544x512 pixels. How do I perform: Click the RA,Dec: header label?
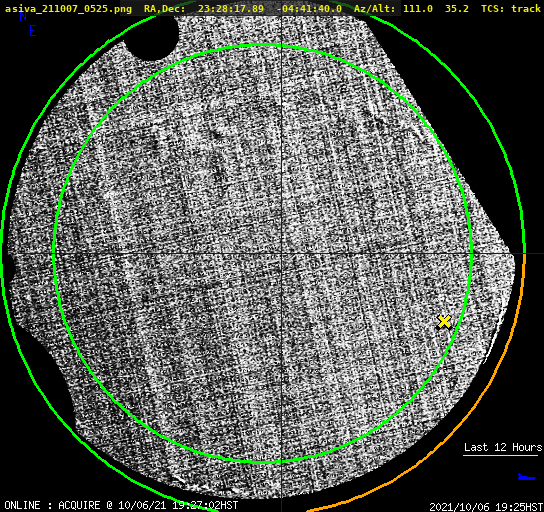tap(165, 8)
